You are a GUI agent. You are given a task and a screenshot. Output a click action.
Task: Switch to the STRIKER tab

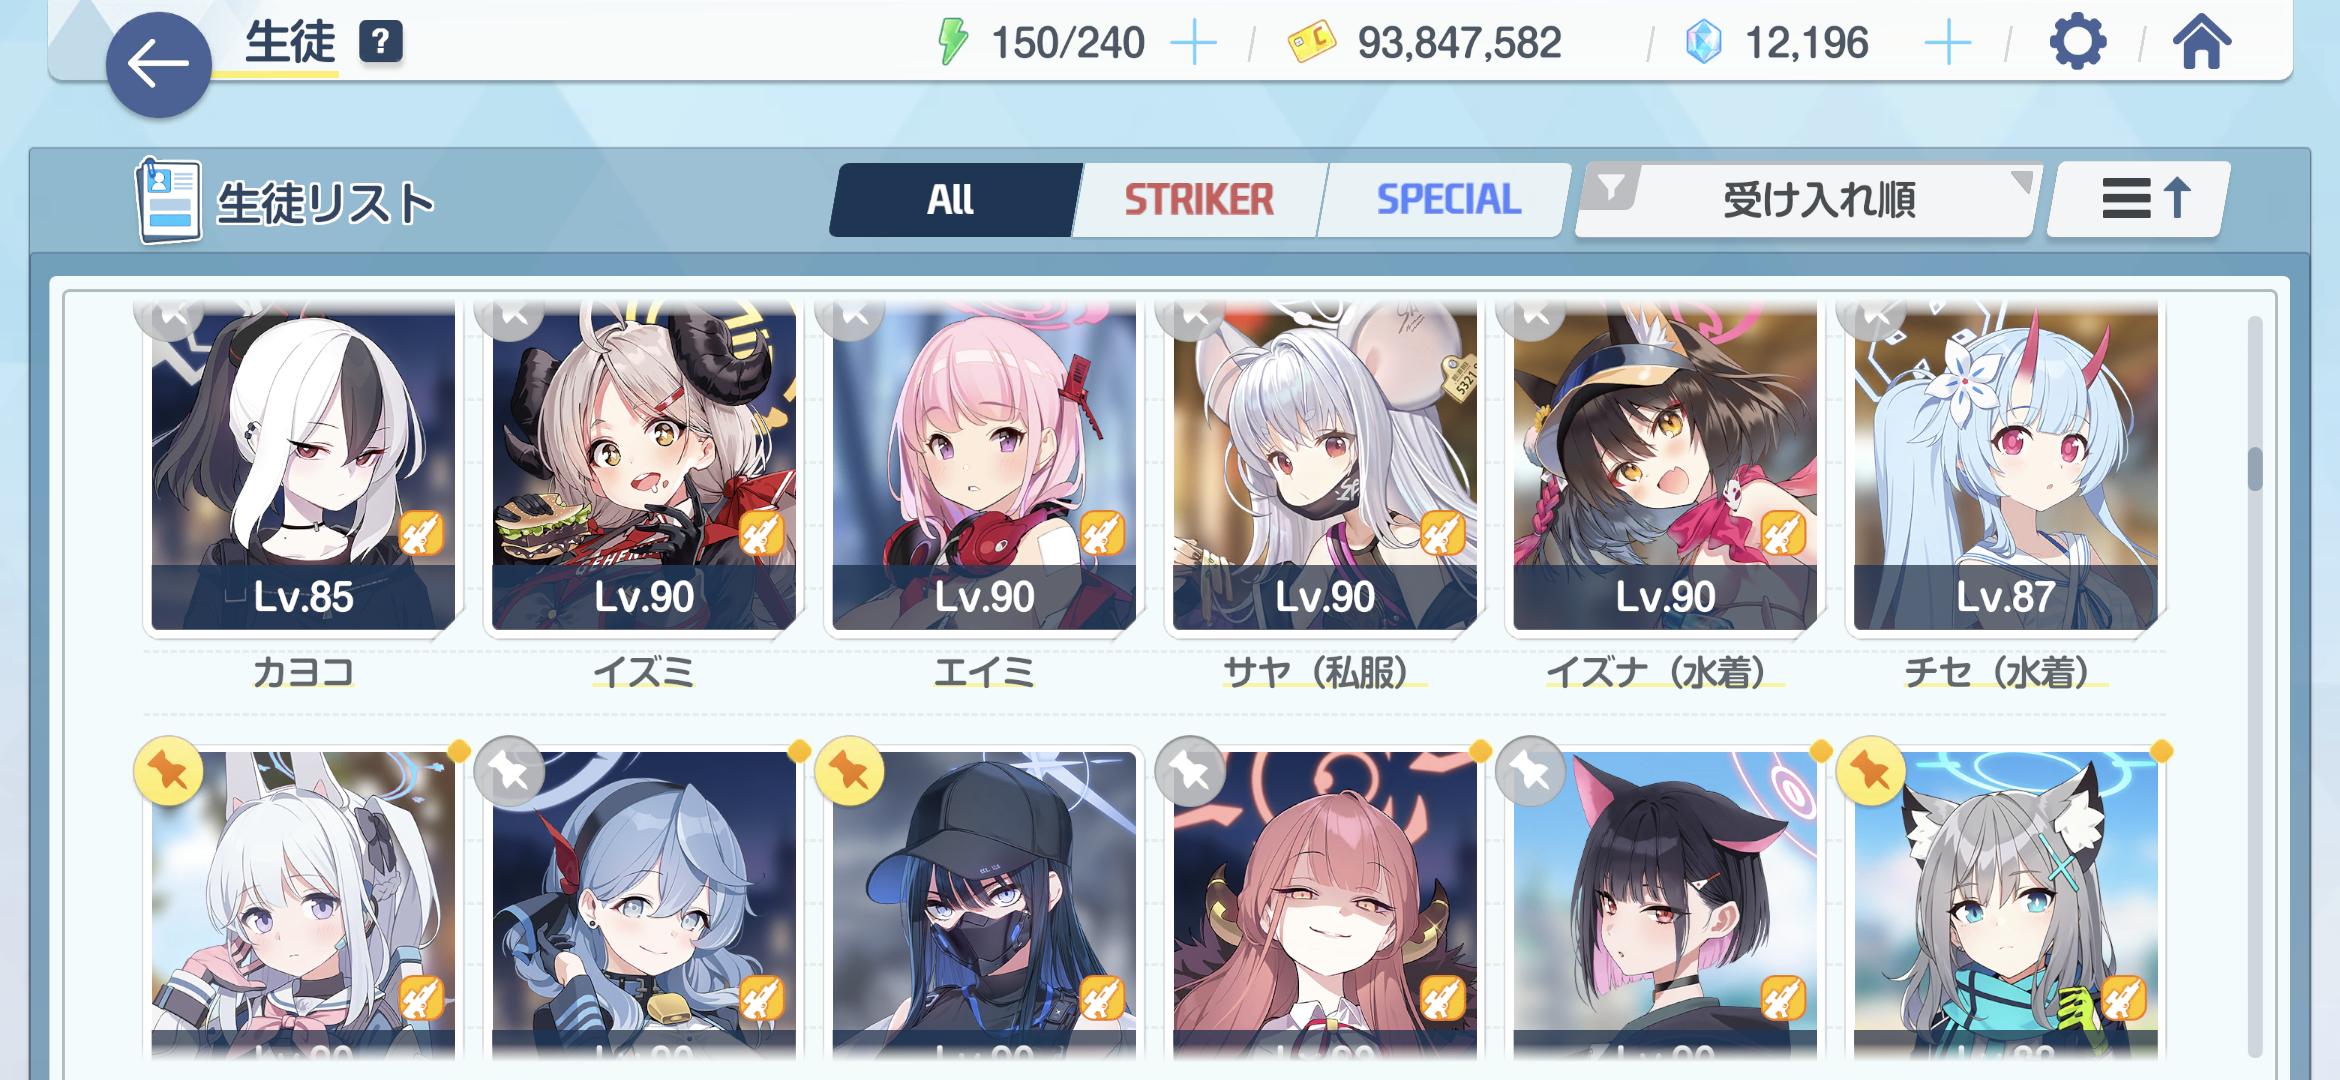(1199, 200)
